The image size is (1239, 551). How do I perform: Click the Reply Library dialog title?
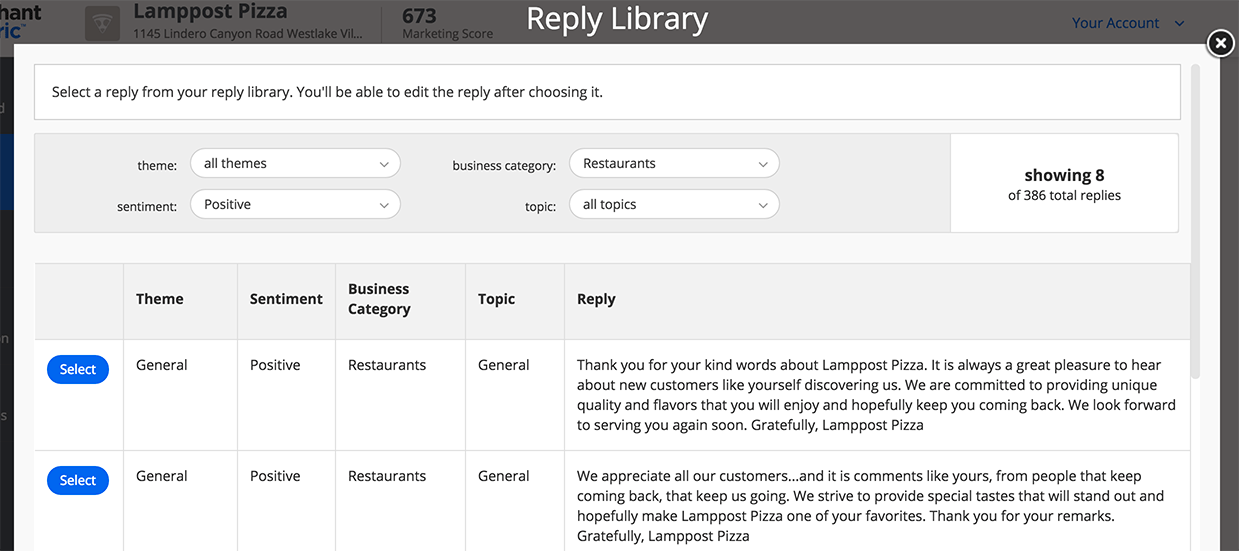tap(617, 19)
